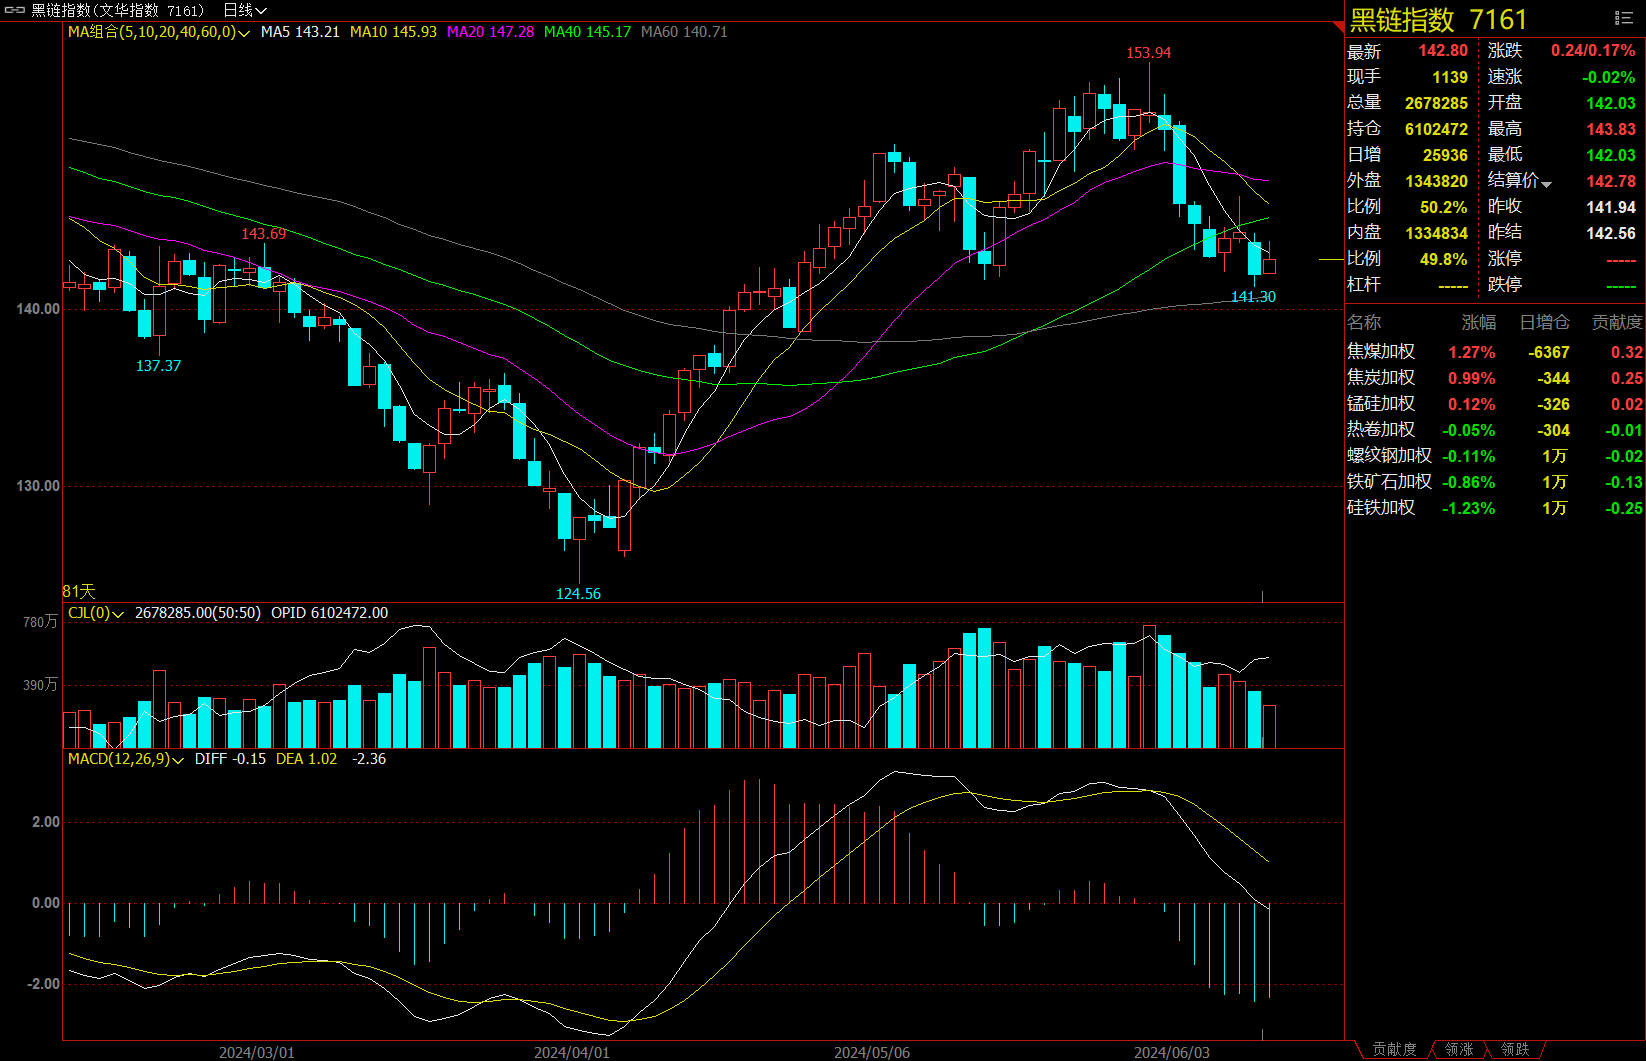Viewport: 1646px width, 1061px height.
Task: Open the MACD(12,26,9) indicator dropdown
Action: tap(178, 760)
